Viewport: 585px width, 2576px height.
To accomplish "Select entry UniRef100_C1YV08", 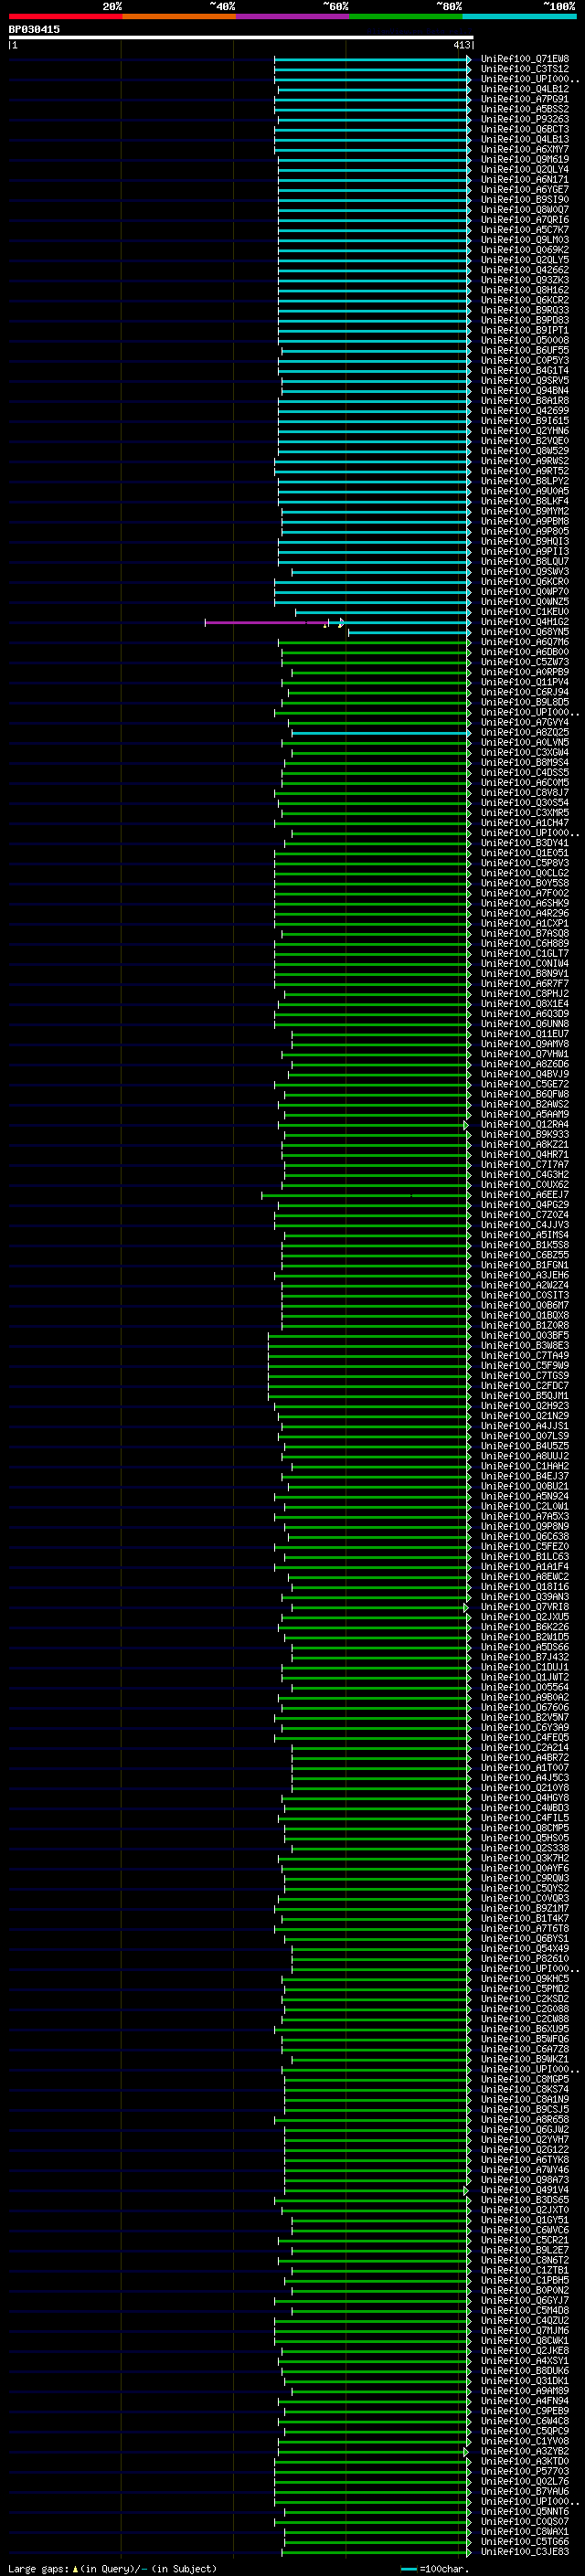I will [x=525, y=2441].
